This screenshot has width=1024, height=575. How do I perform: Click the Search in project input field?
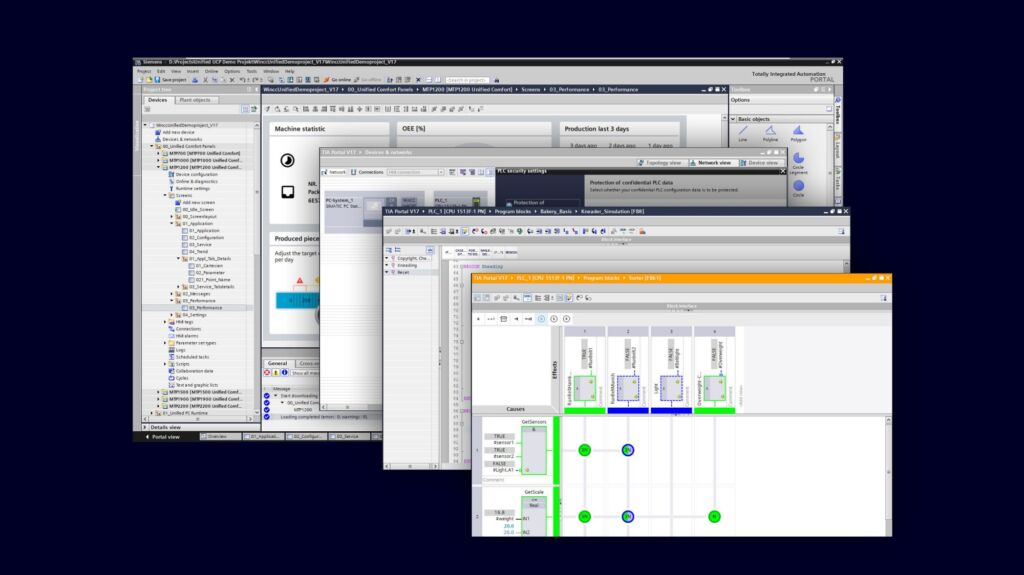point(467,80)
